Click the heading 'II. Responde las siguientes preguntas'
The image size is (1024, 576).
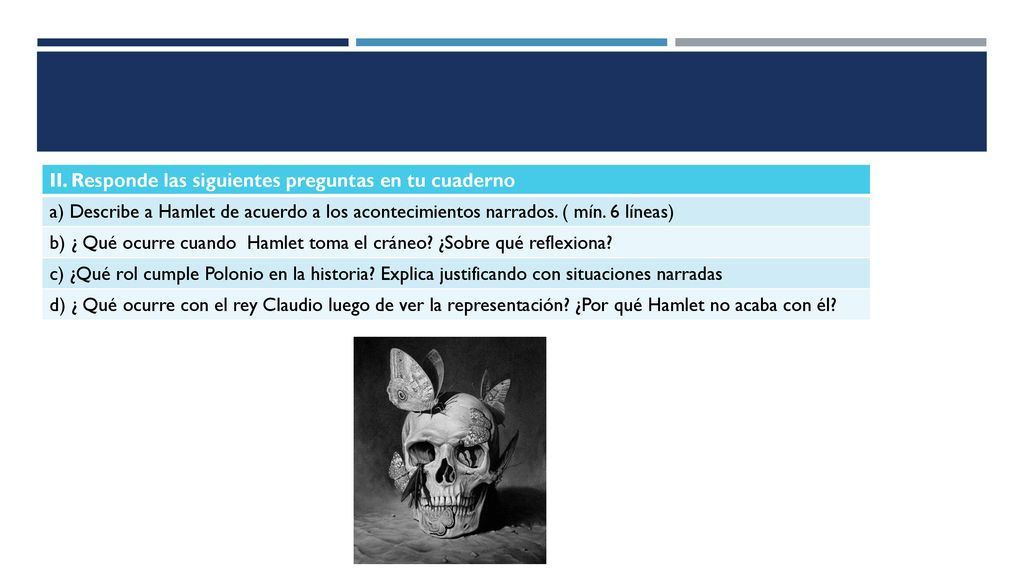(x=456, y=180)
